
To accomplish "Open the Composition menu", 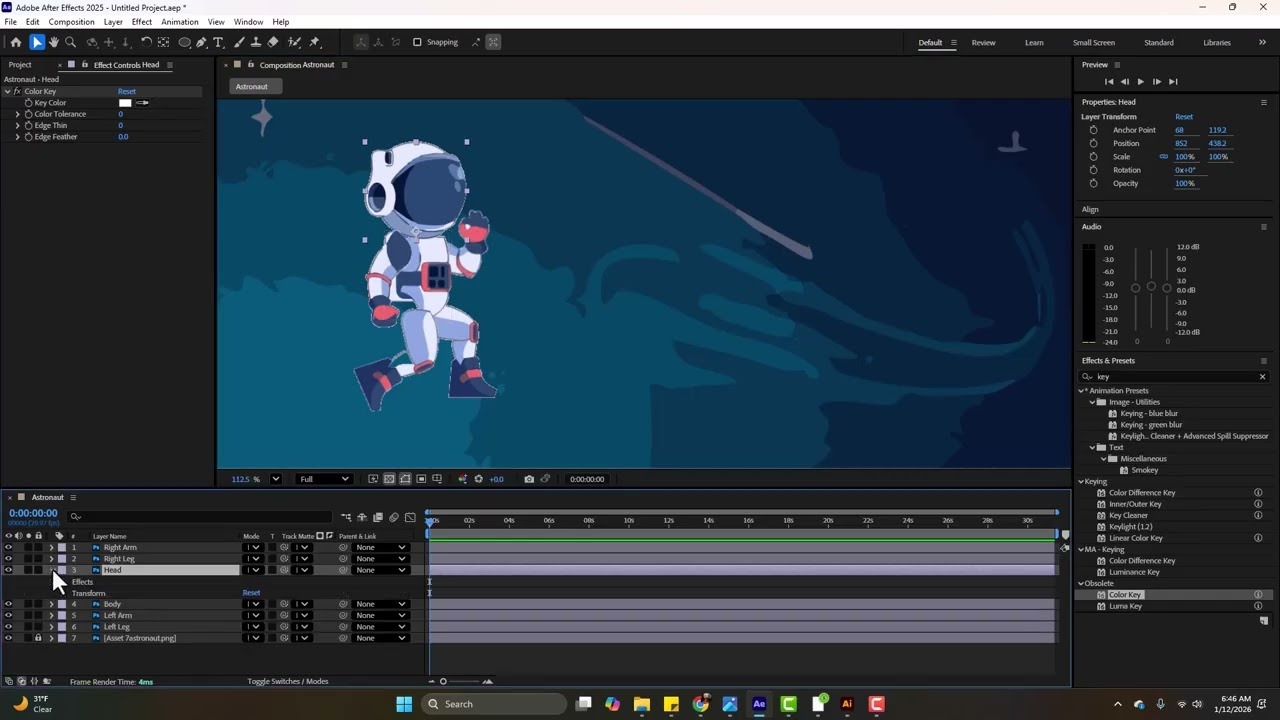I will (71, 22).
